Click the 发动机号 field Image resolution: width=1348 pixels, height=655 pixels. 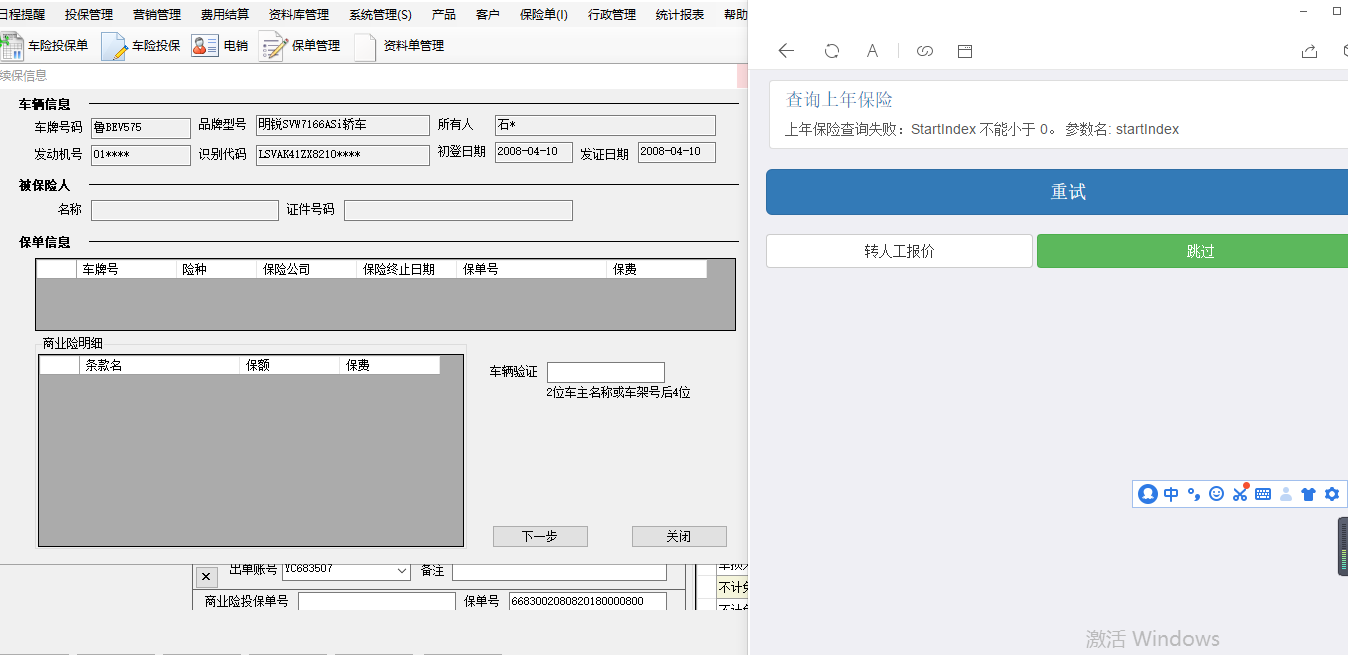point(140,155)
